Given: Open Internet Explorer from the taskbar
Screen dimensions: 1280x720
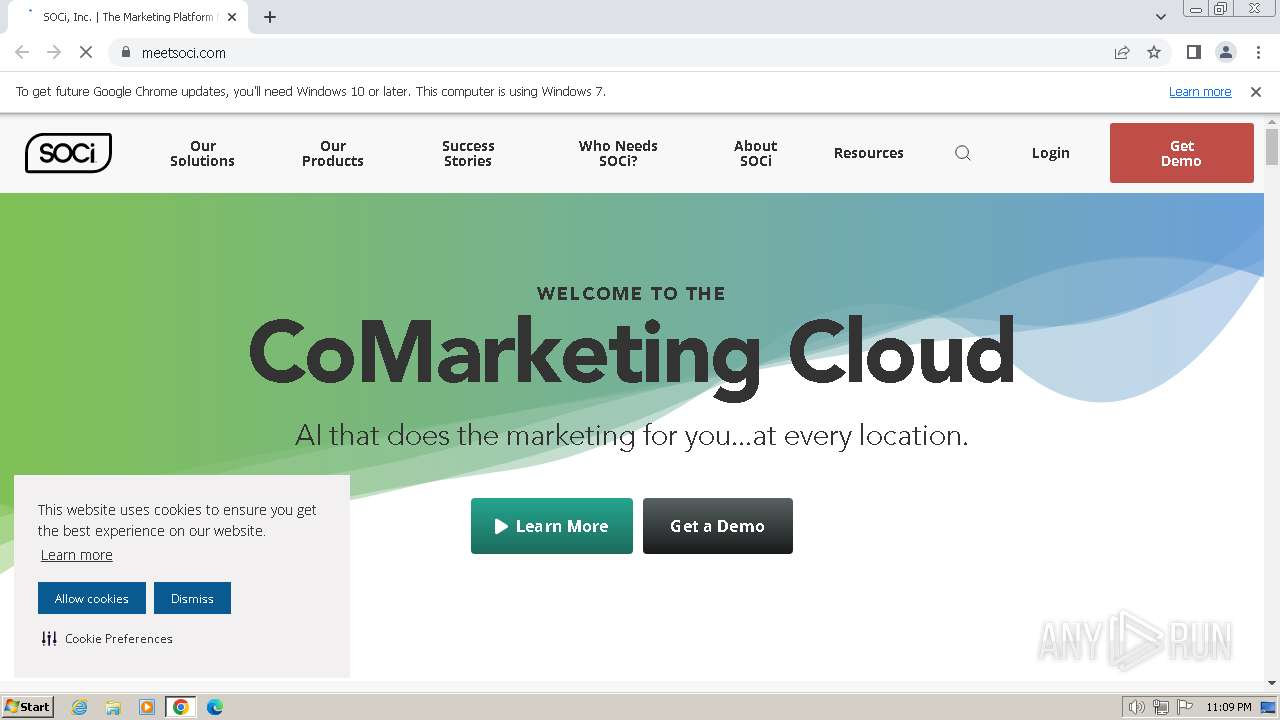Looking at the screenshot, I should 80,707.
